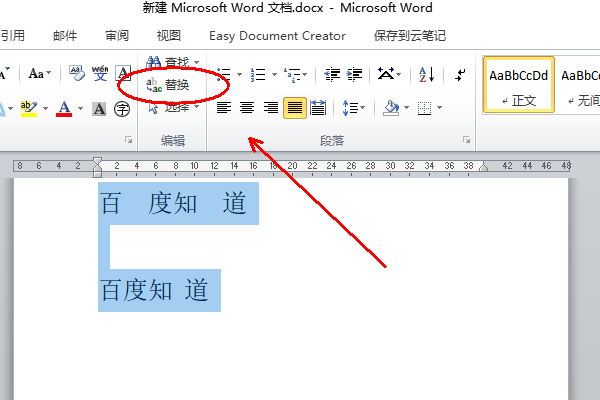This screenshot has height=400, width=600.
Task: Click the Bullets list icon
Action: [x=224, y=74]
